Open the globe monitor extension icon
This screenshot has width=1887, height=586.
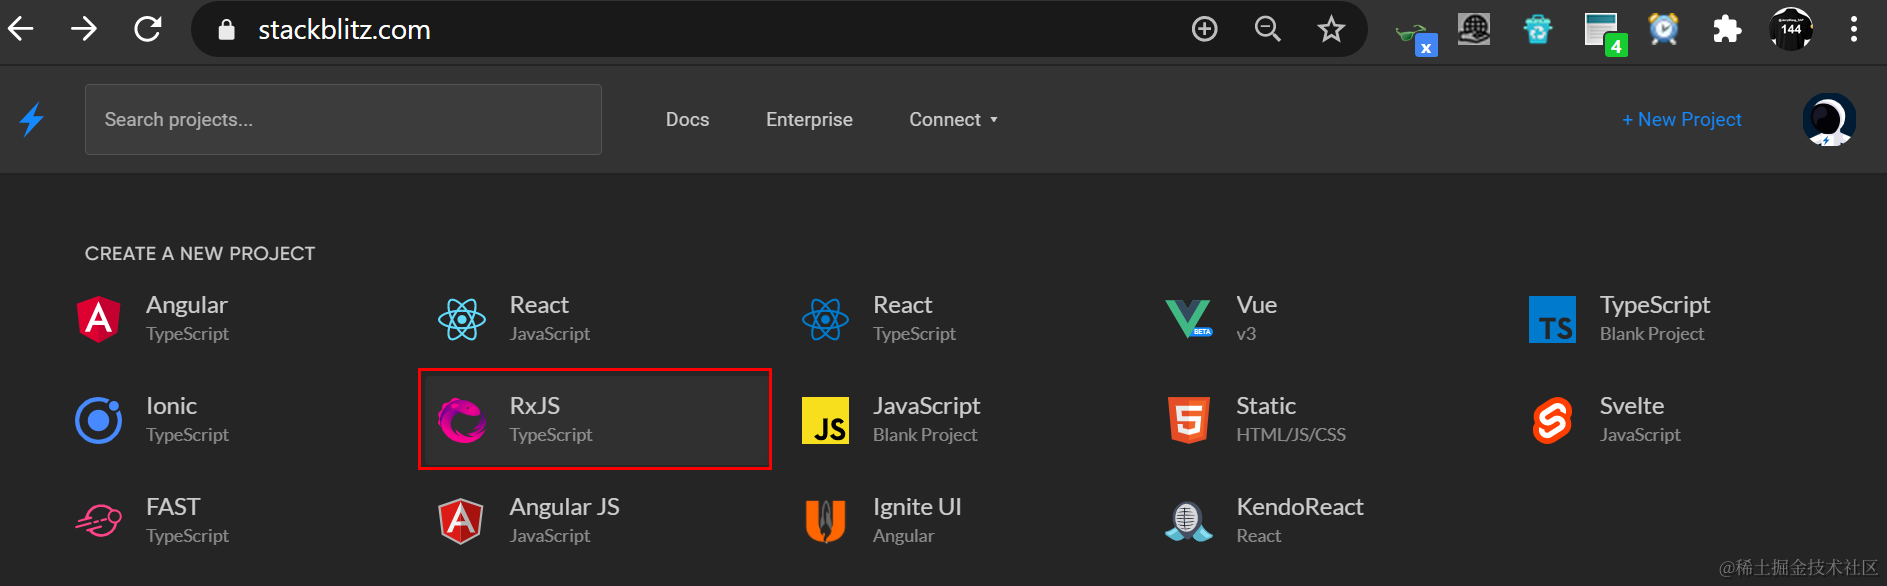pos(1474,29)
